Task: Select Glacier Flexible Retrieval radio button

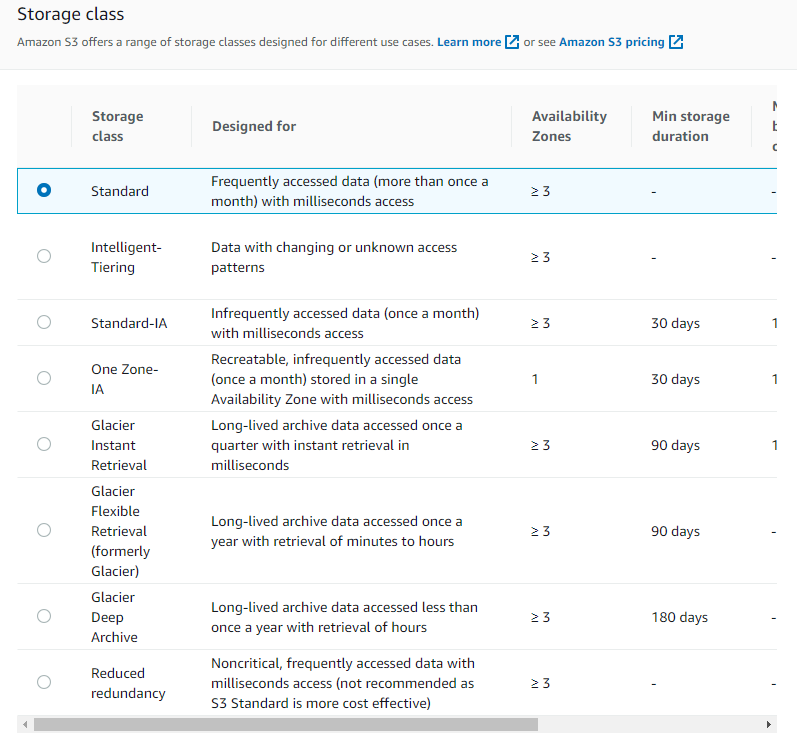Action: click(x=44, y=530)
